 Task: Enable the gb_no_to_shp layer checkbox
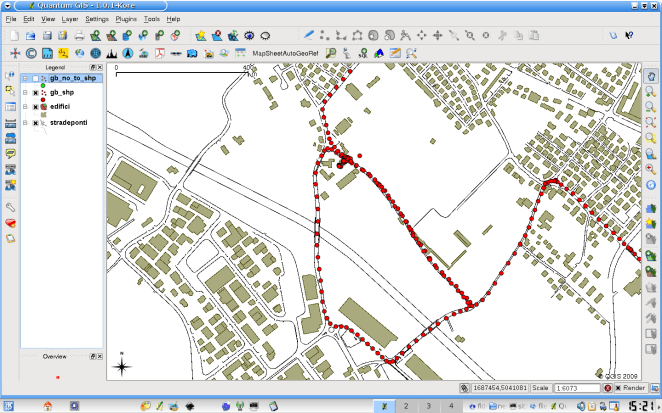(35, 79)
